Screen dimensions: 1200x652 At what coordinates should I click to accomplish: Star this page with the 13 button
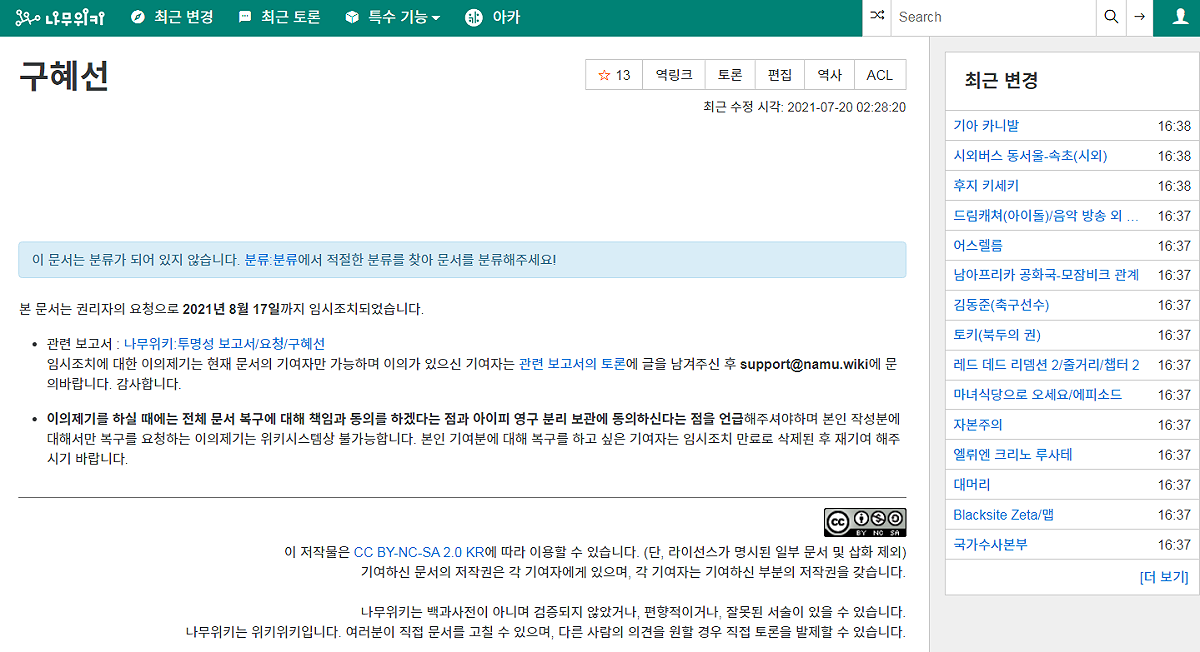614,75
